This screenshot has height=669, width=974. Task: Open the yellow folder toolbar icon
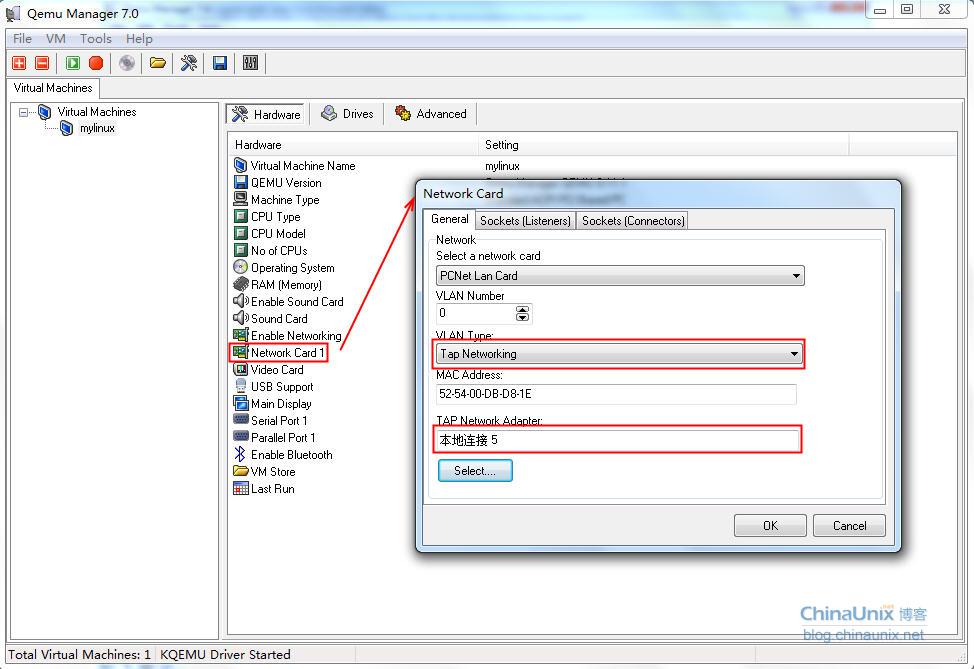pos(158,63)
